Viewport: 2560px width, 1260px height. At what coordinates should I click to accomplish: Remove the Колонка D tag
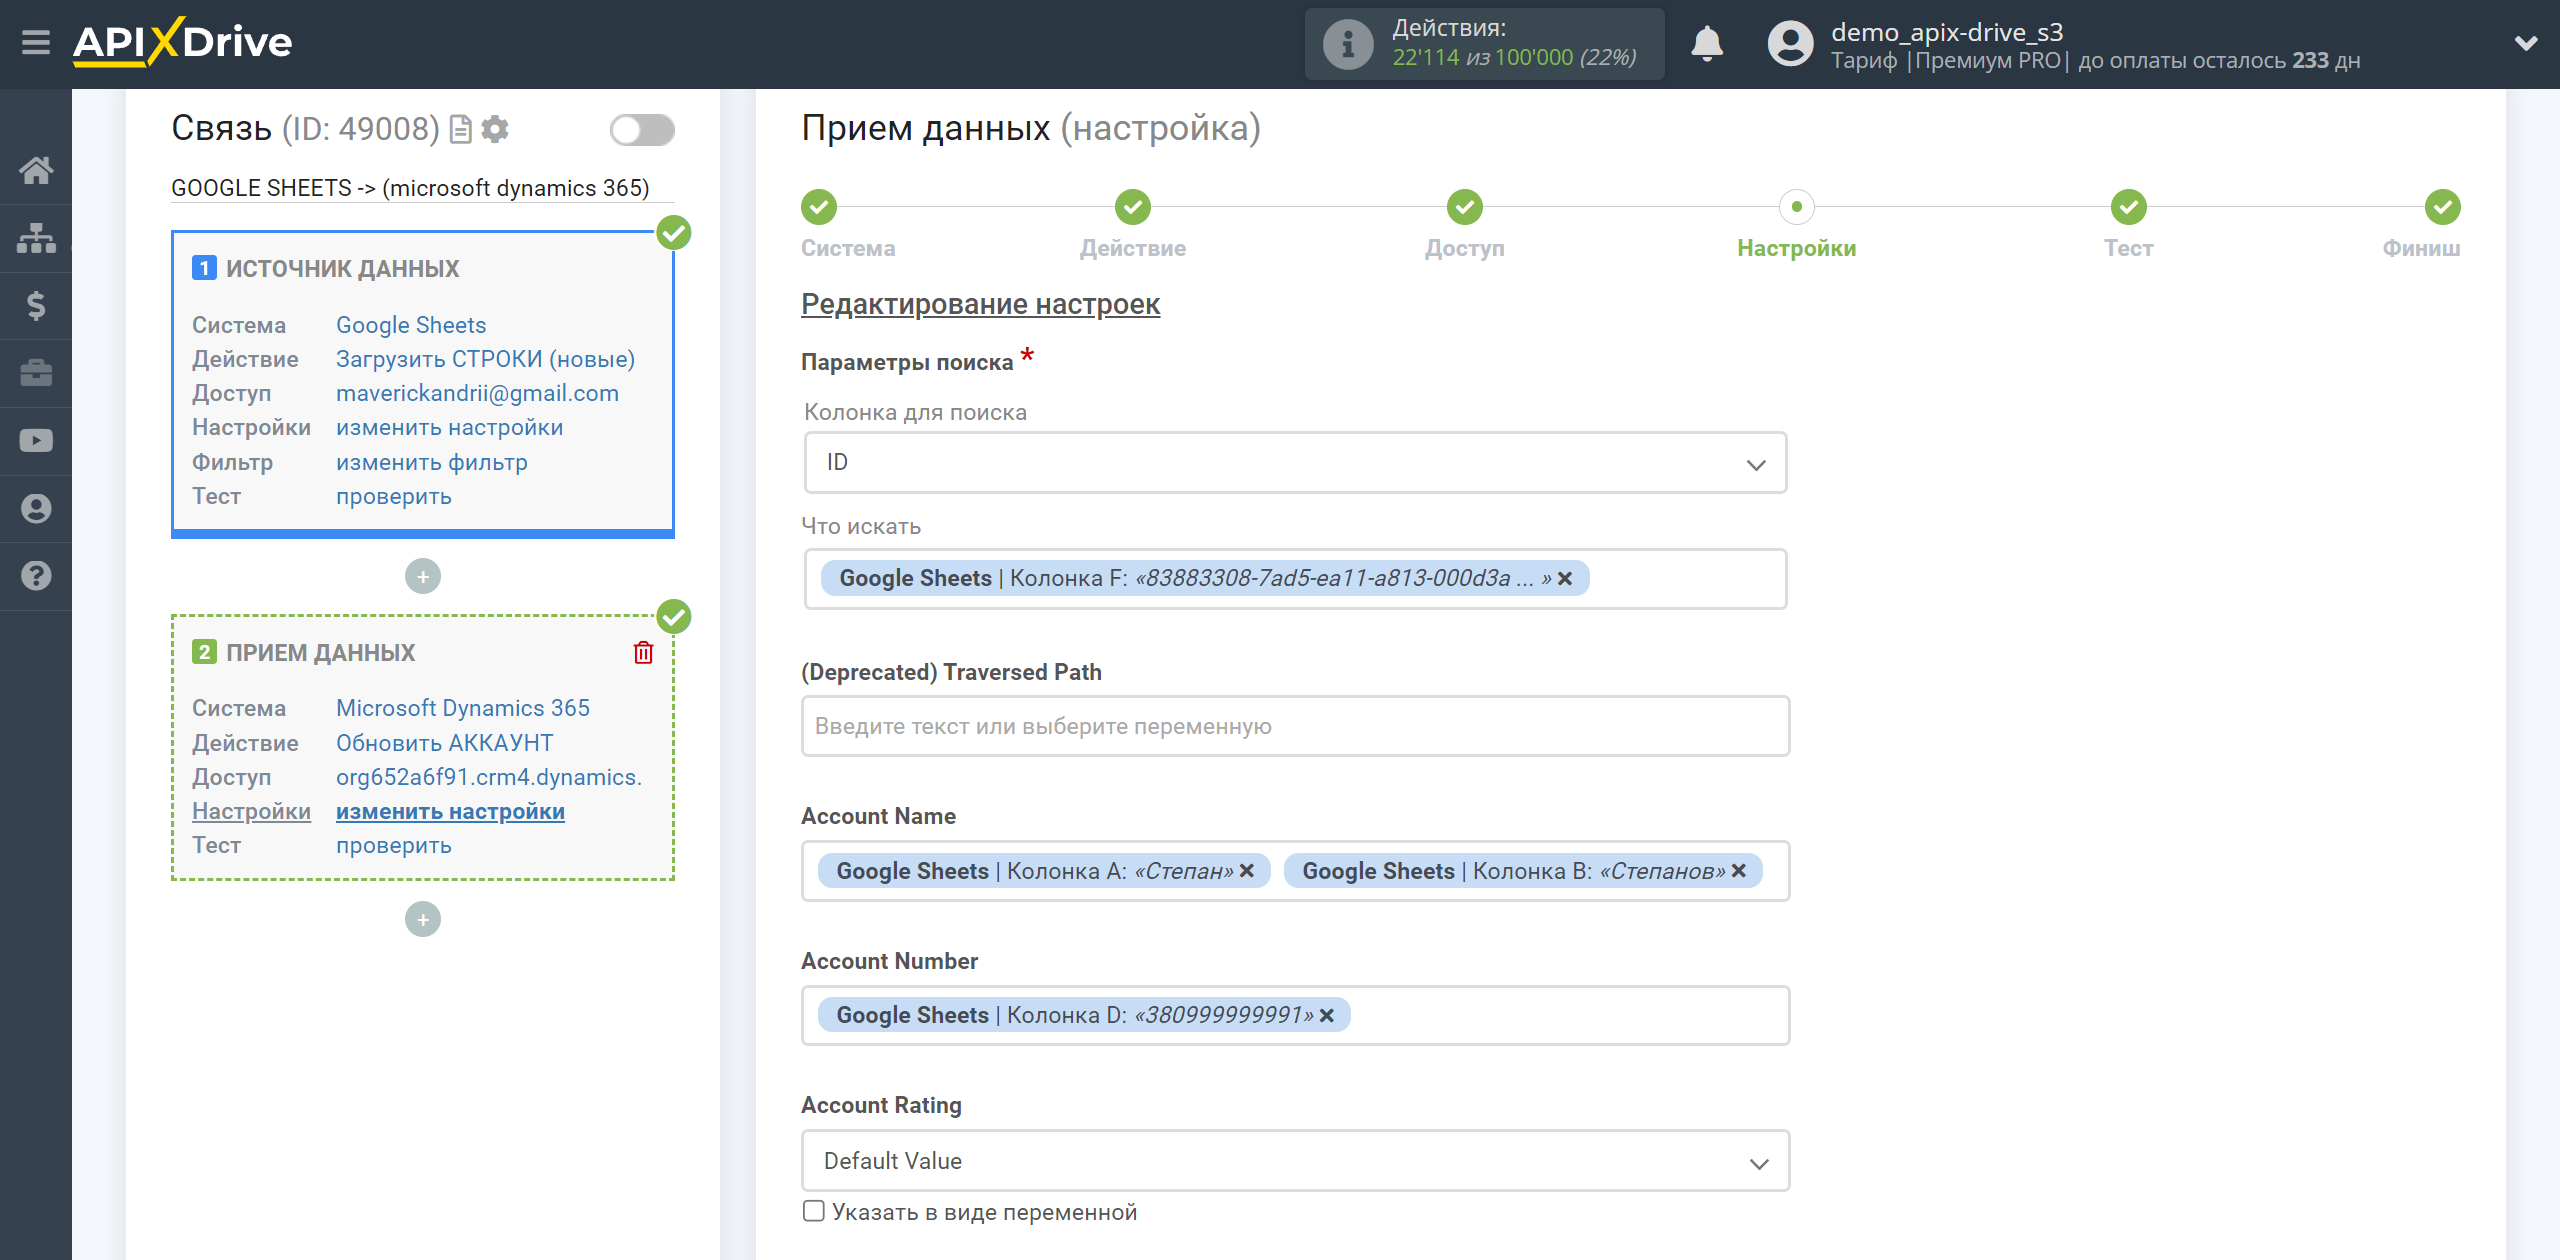(x=1327, y=1016)
